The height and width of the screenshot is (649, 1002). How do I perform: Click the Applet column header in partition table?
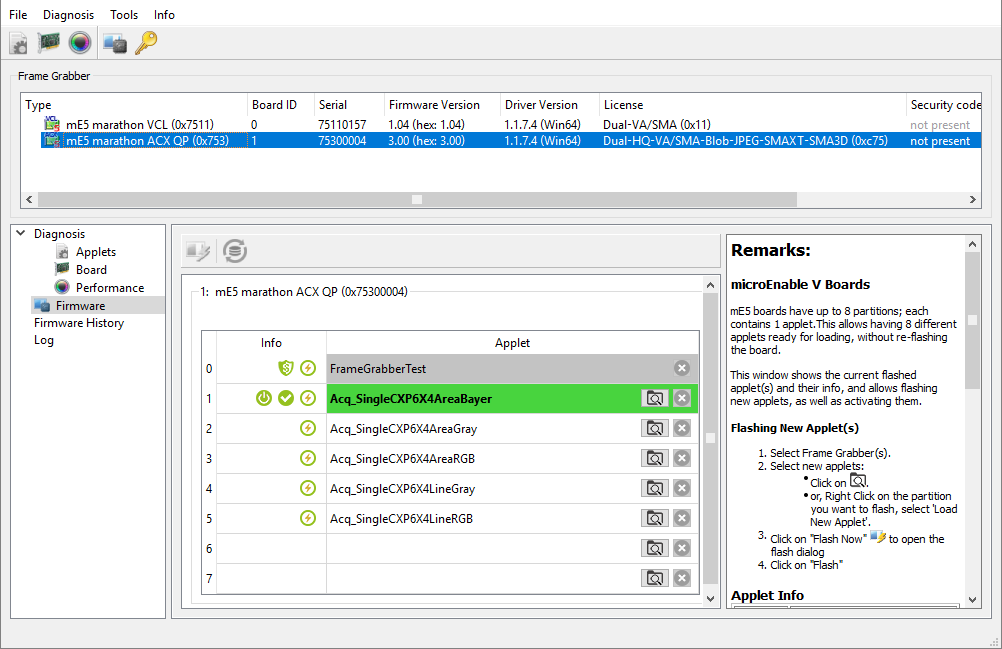click(x=513, y=343)
